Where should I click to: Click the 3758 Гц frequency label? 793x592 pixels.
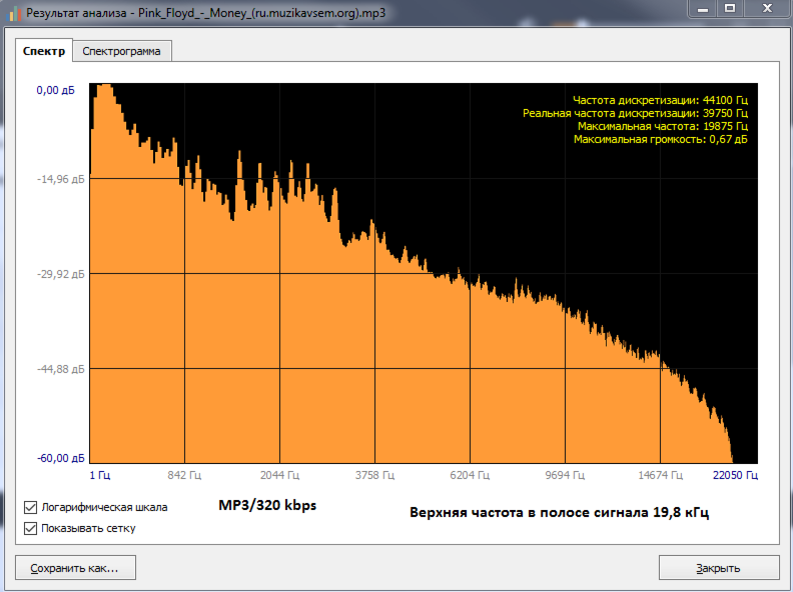375,475
